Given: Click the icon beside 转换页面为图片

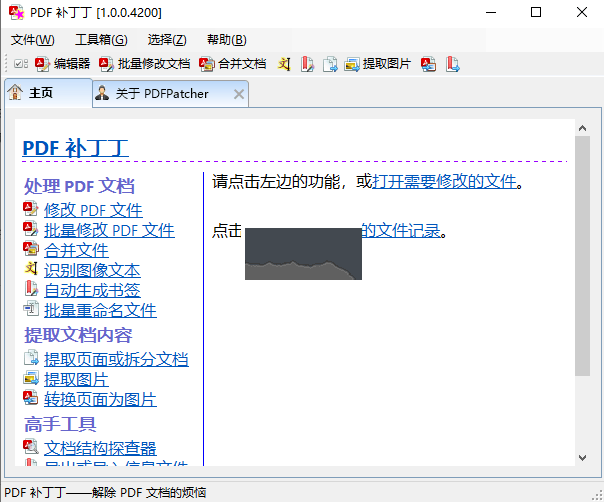Looking at the screenshot, I should (31, 398).
